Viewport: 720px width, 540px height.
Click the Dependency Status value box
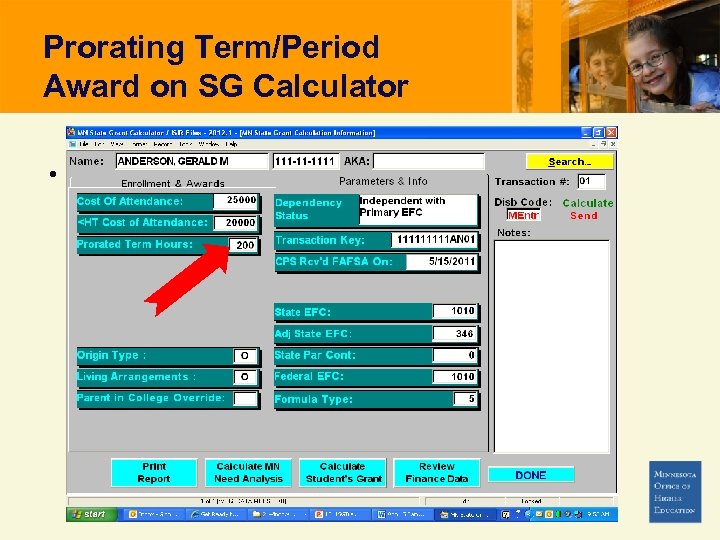[418, 209]
